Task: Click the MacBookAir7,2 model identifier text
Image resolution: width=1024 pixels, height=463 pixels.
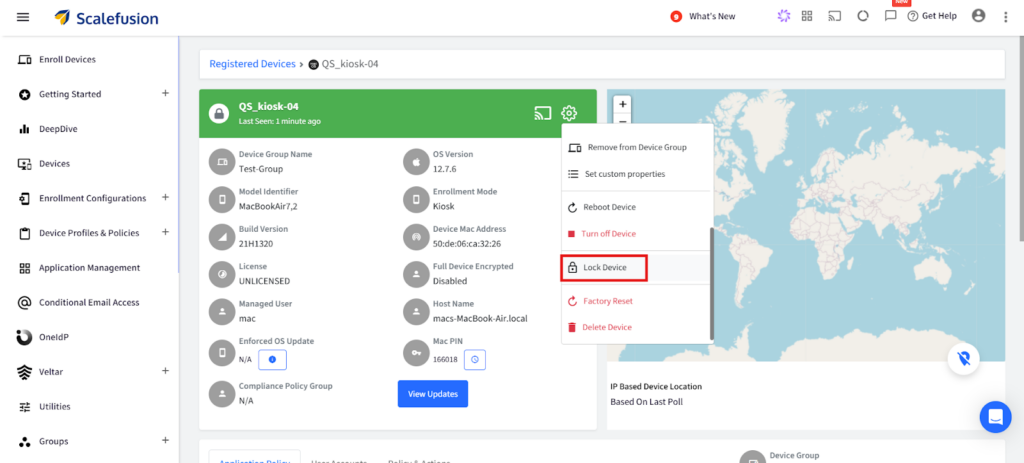Action: click(268, 206)
